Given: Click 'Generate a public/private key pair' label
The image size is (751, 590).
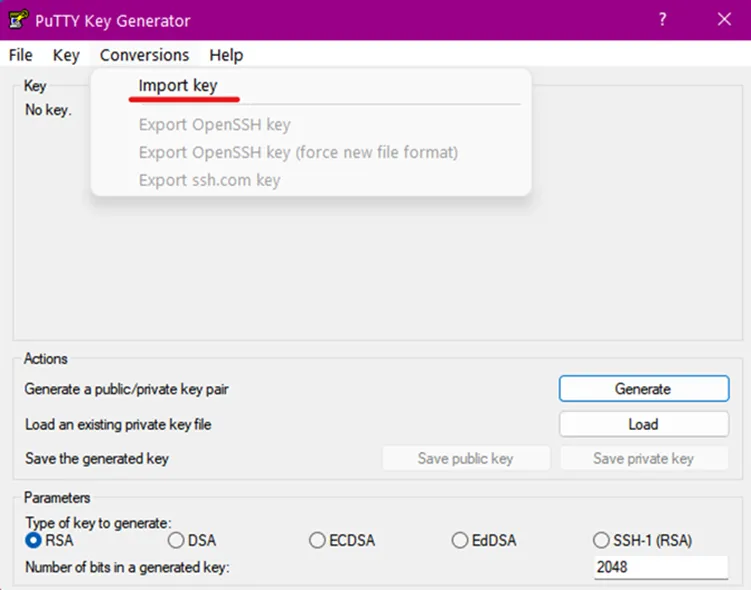Looking at the screenshot, I should (126, 389).
